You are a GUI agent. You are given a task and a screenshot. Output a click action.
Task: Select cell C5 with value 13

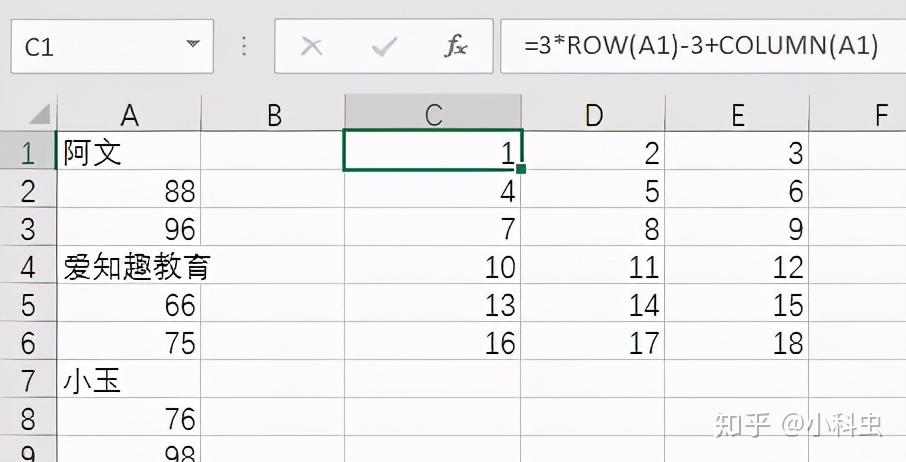point(433,303)
